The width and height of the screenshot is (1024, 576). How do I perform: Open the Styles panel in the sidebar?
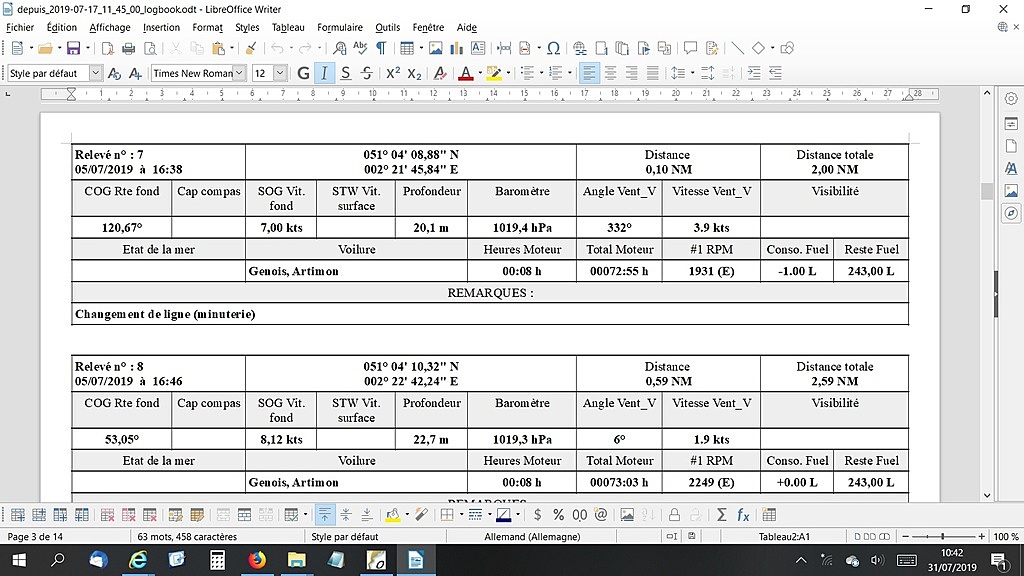pyautogui.click(x=1011, y=168)
